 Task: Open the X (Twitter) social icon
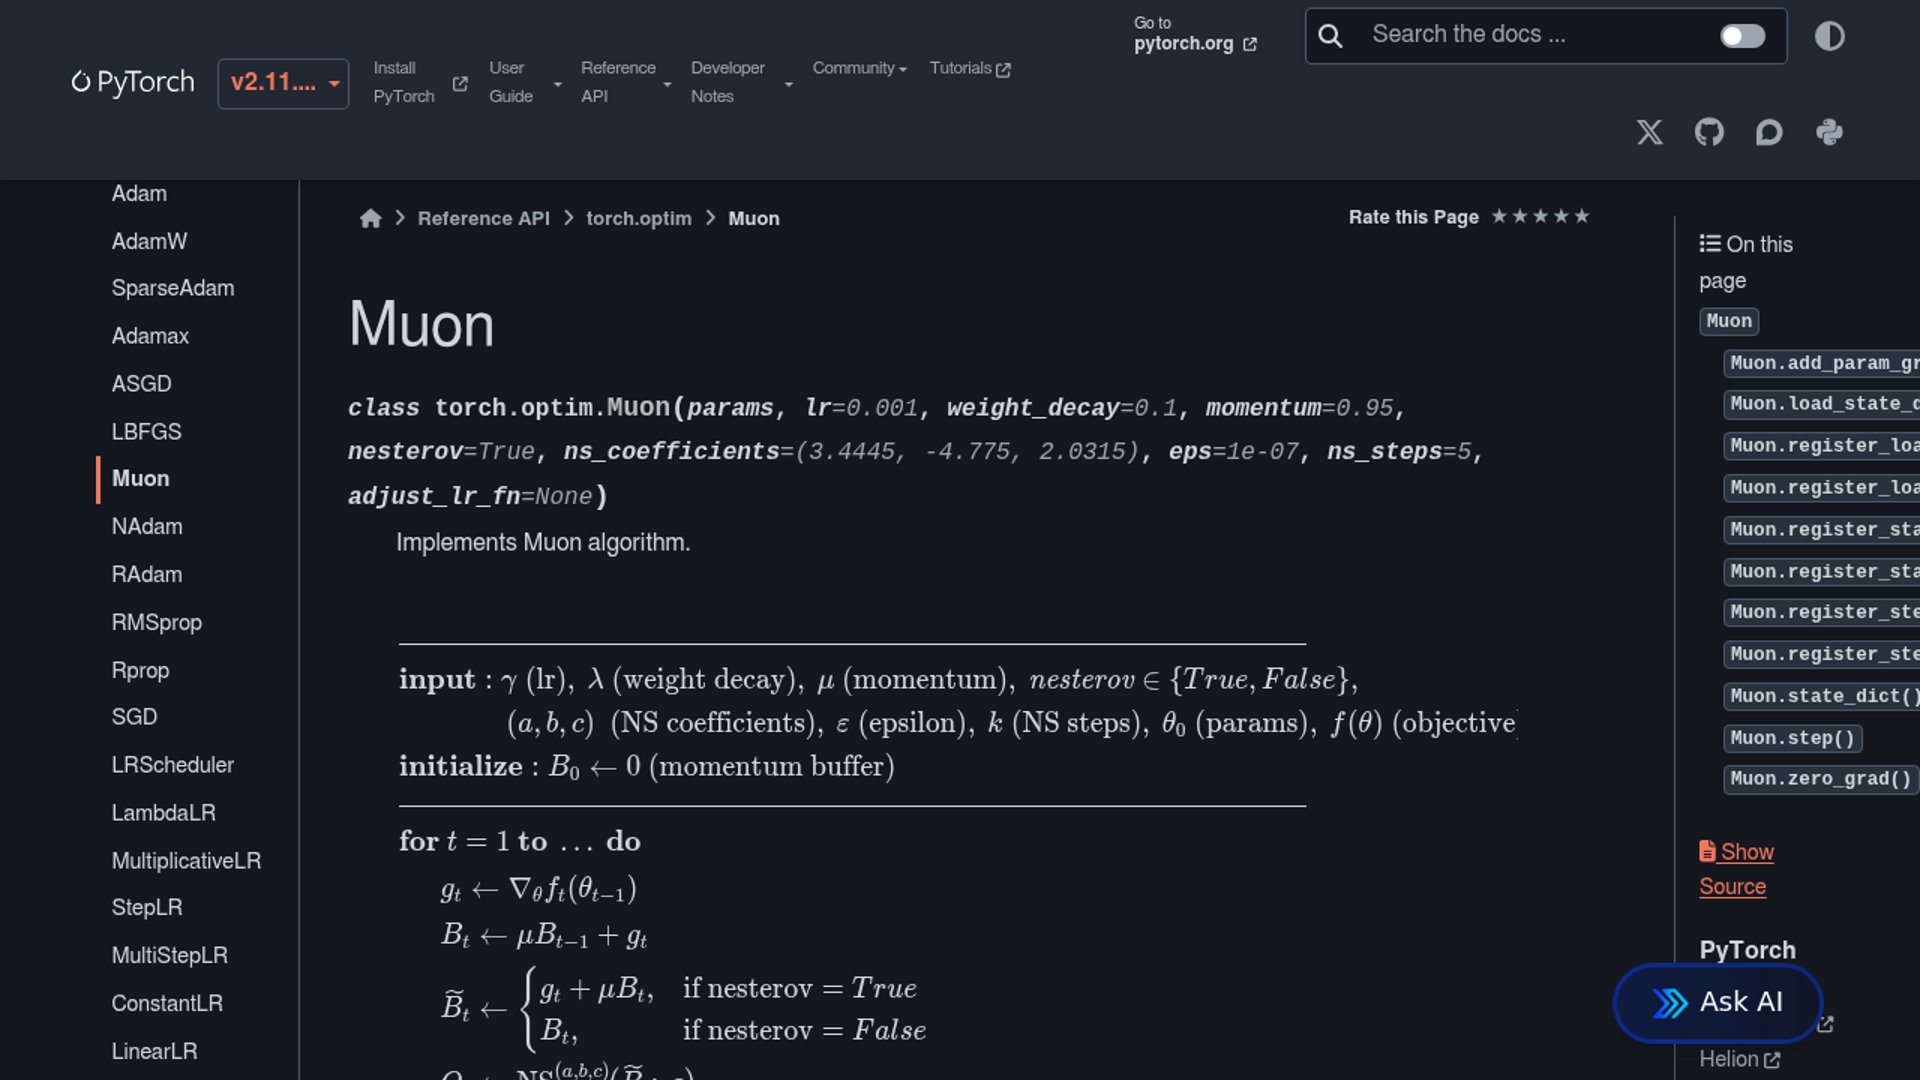coord(1650,132)
